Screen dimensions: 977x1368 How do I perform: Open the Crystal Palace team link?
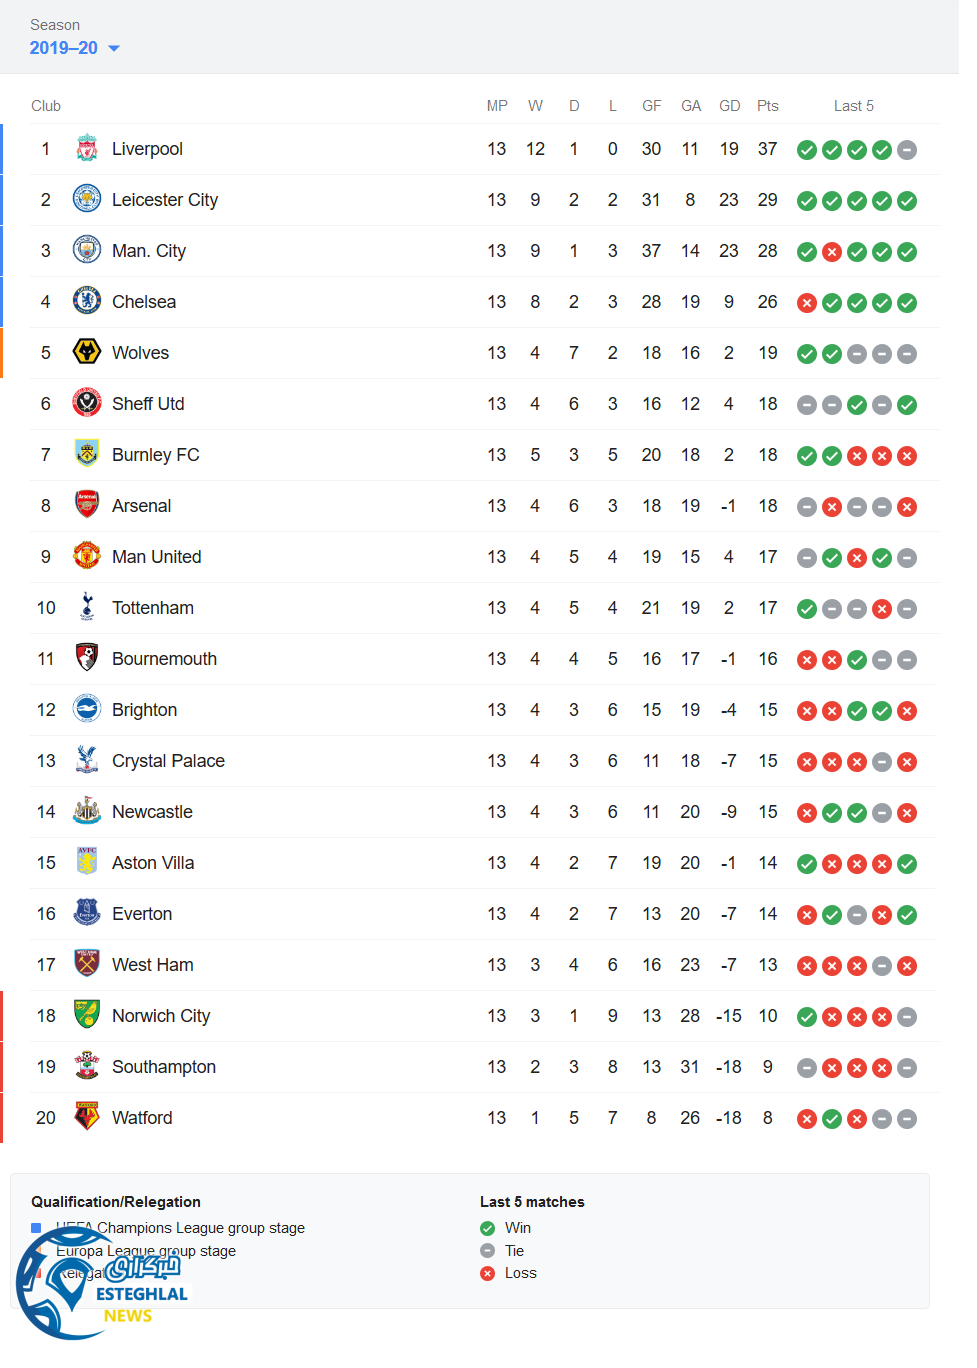(x=168, y=761)
